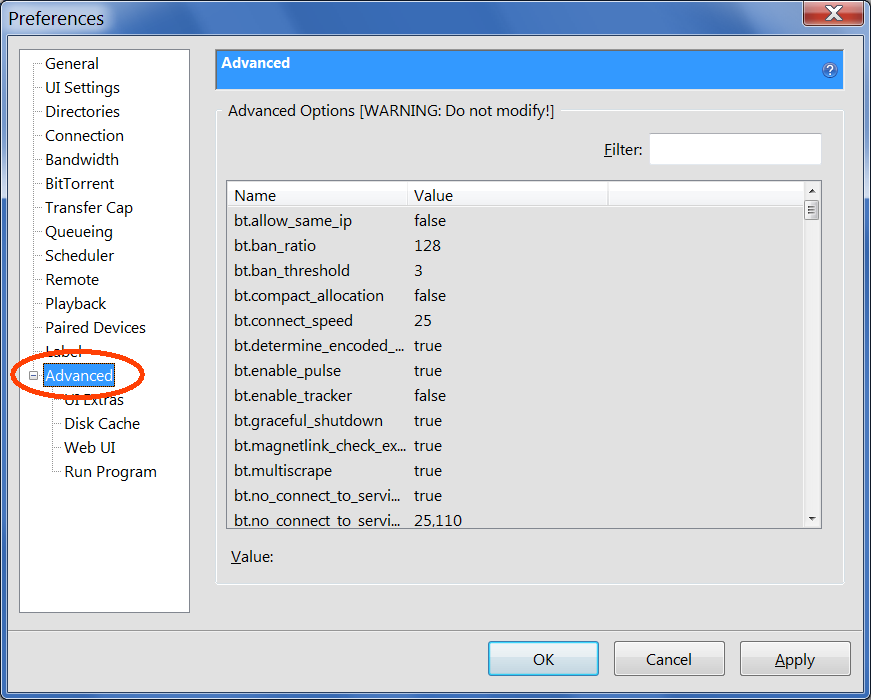Open Disk Cache sub-item

coord(102,424)
